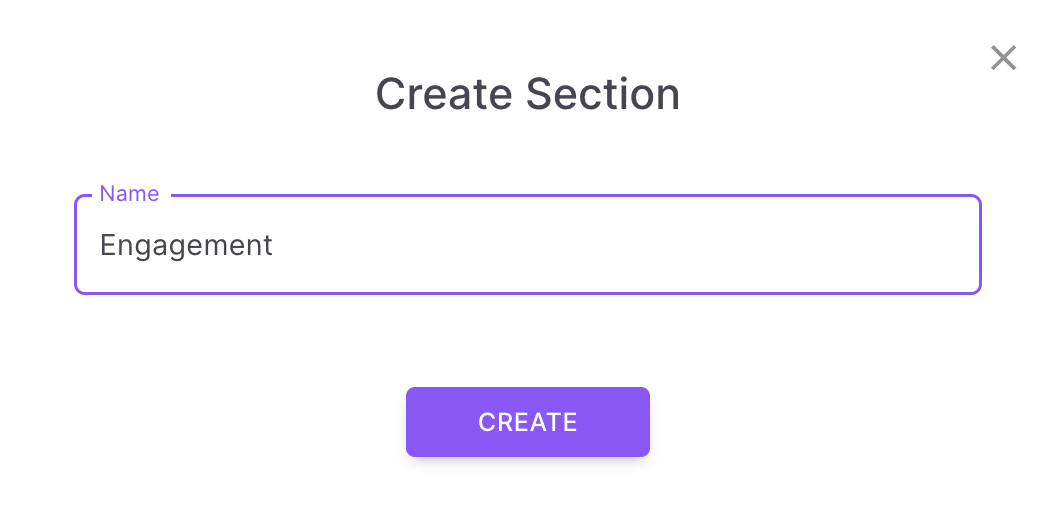Viewport: 1054px width, 512px height.
Task: Click the X icon at top right
Action: point(1003,58)
